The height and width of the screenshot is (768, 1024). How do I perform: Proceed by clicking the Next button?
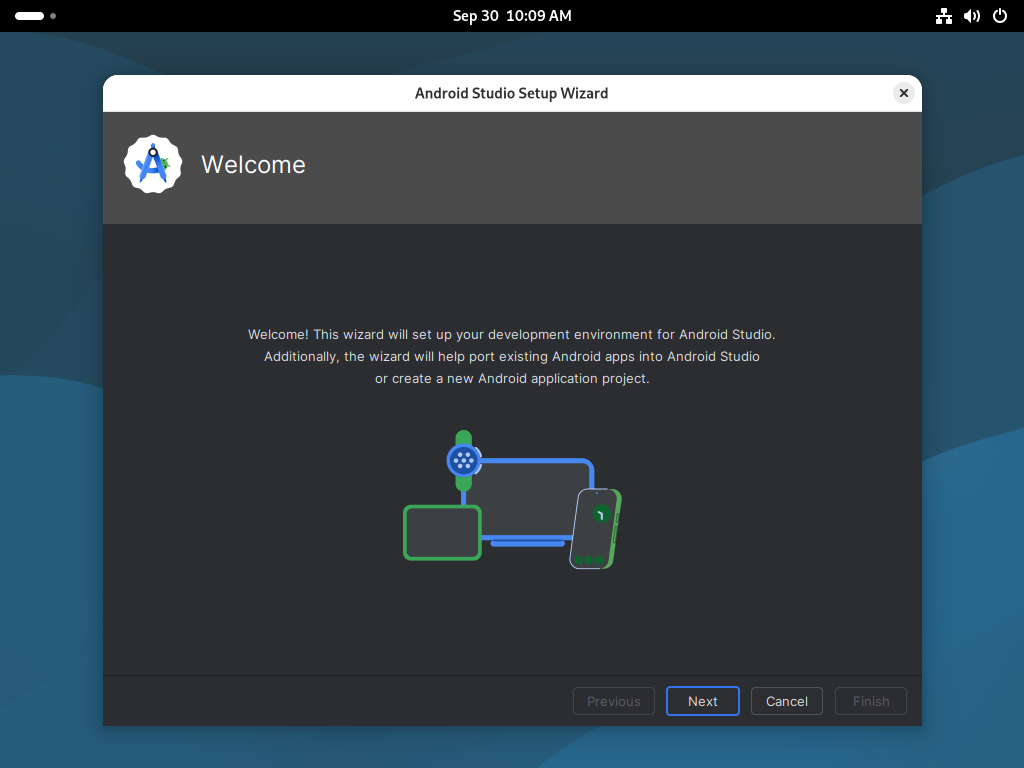pos(702,701)
